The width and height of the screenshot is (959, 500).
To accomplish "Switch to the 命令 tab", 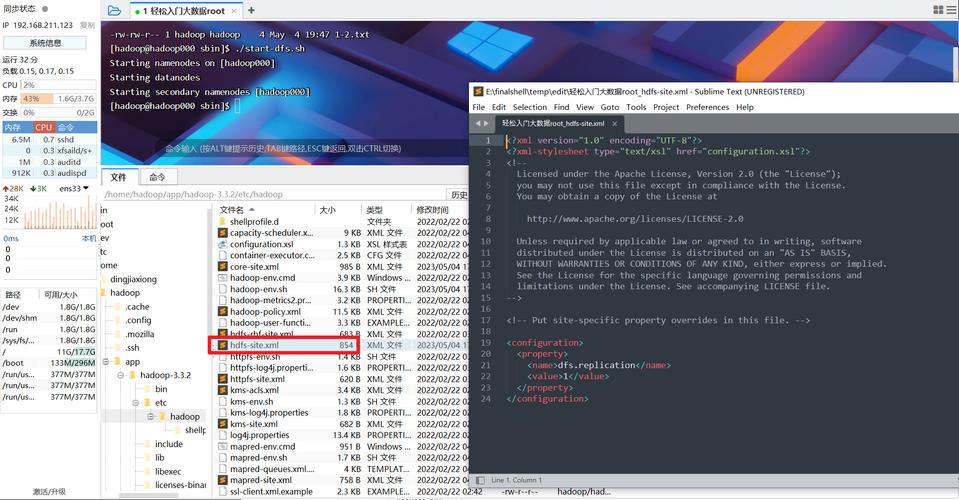I will coord(158,177).
